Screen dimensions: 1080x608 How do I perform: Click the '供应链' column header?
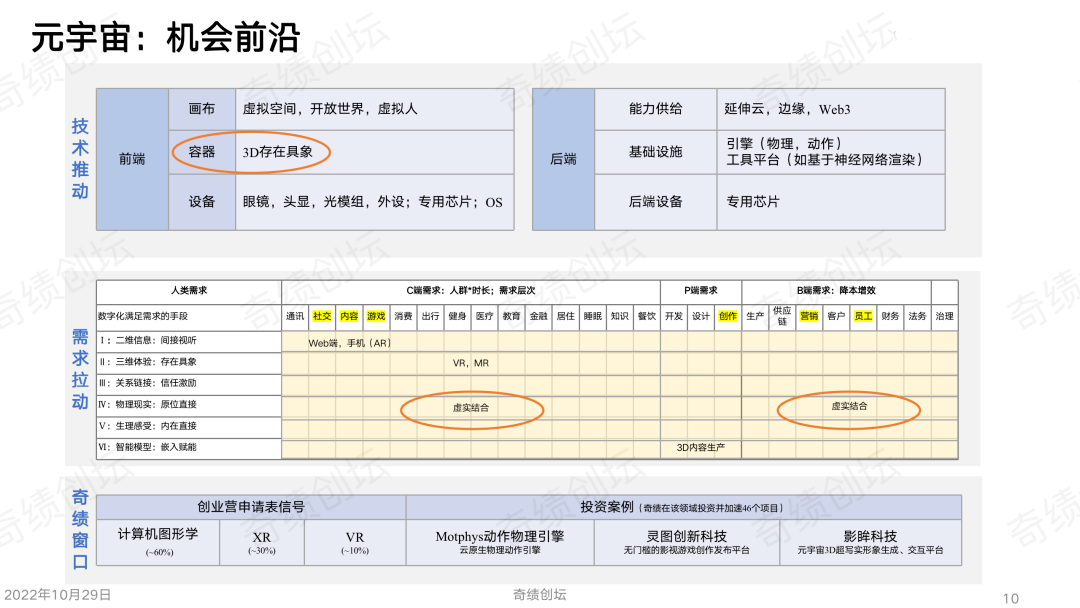tap(782, 316)
